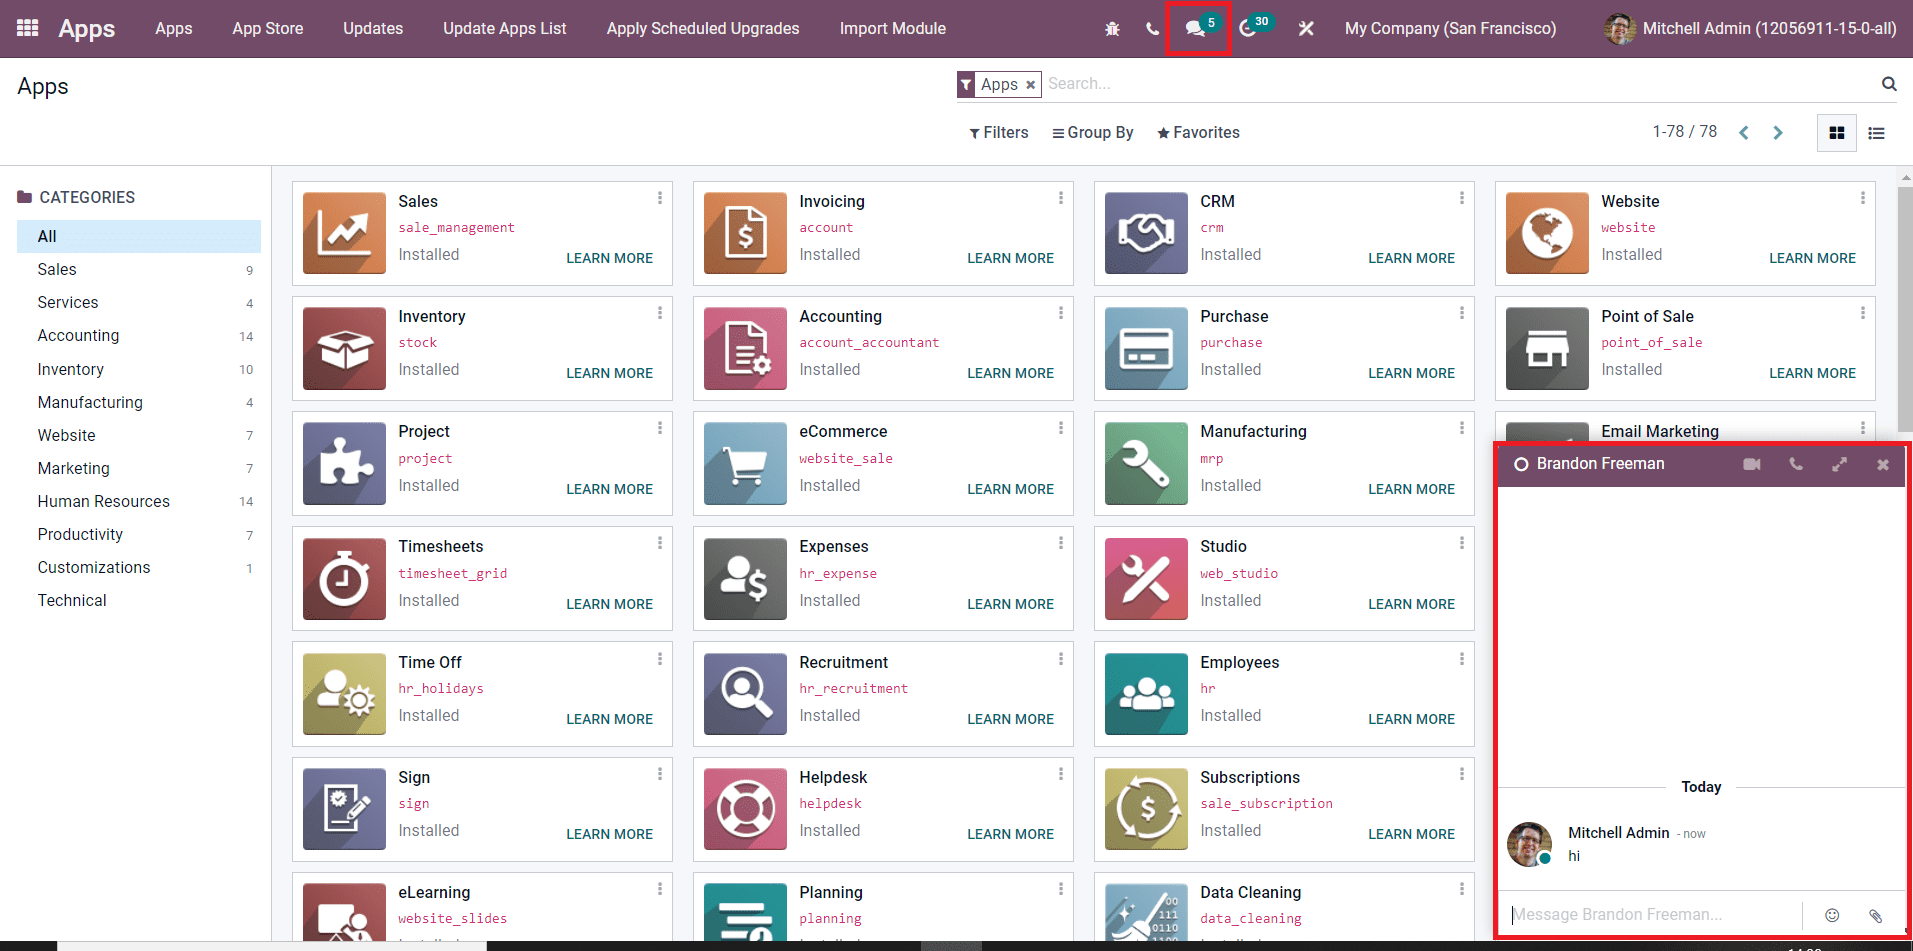1913x951 pixels.
Task: Switch to kanban view
Action: click(1836, 133)
